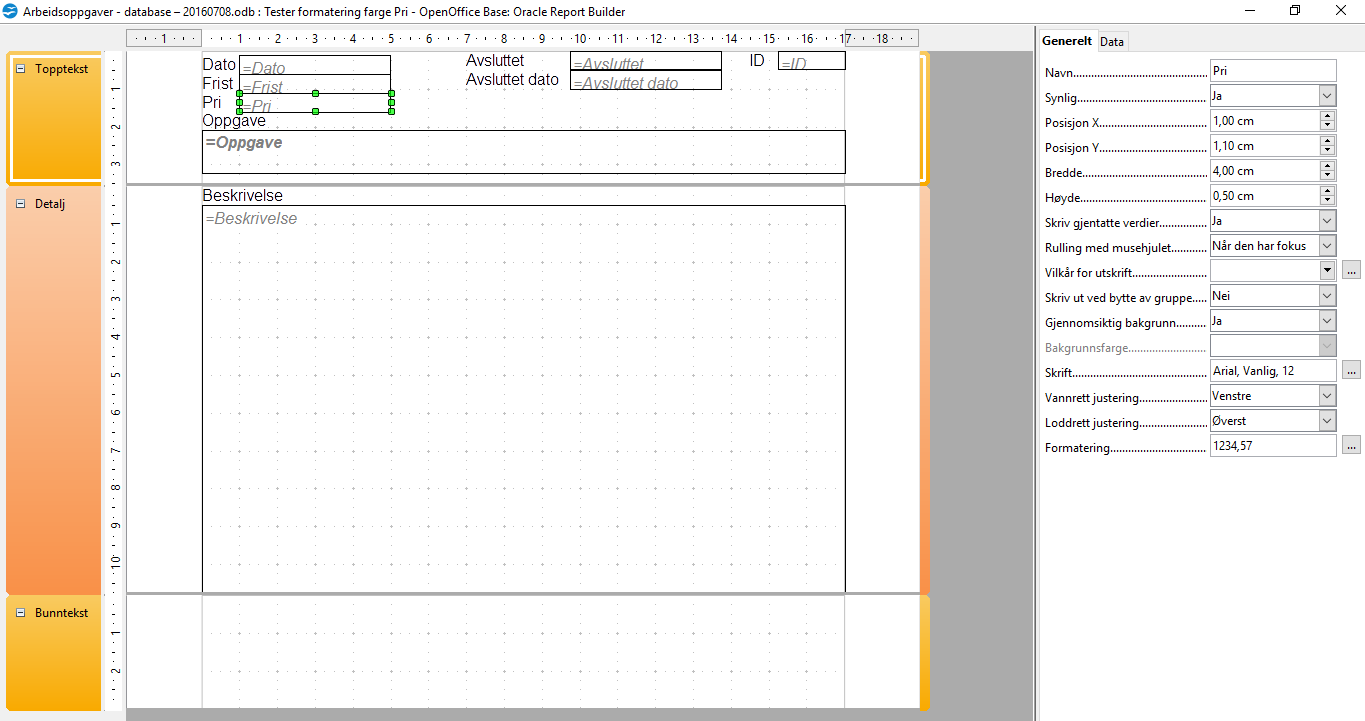Open the Formatering dialog button

pyautogui.click(x=1351, y=446)
